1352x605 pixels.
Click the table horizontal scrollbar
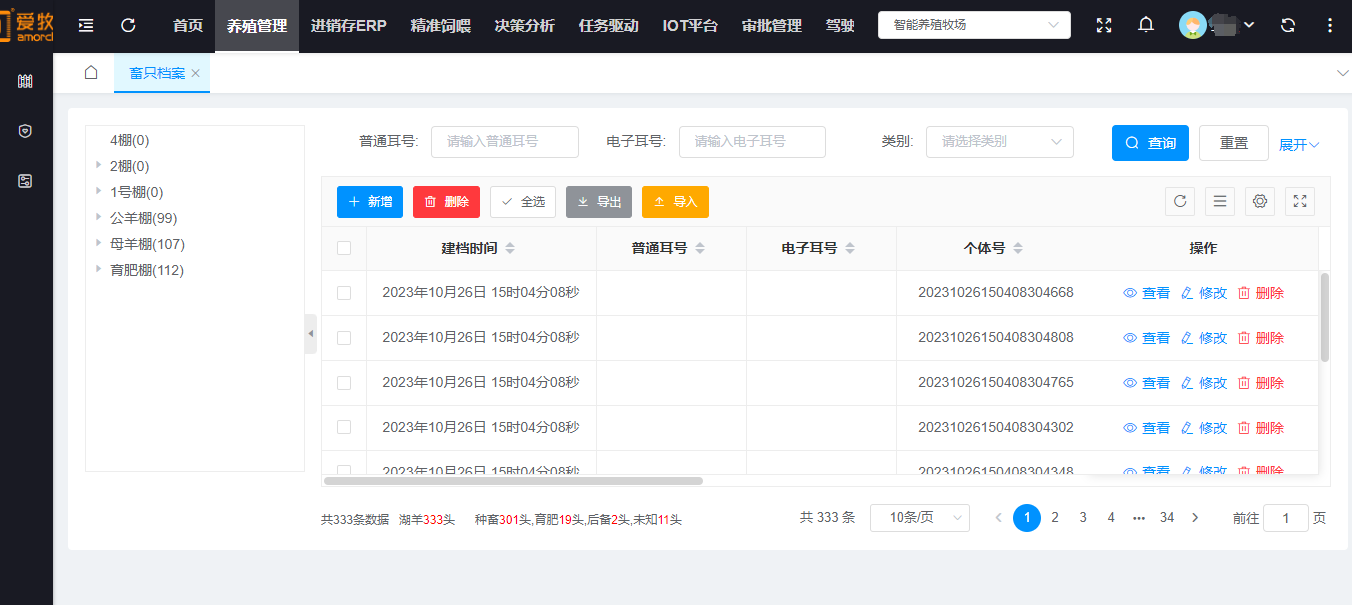pyautogui.click(x=513, y=481)
